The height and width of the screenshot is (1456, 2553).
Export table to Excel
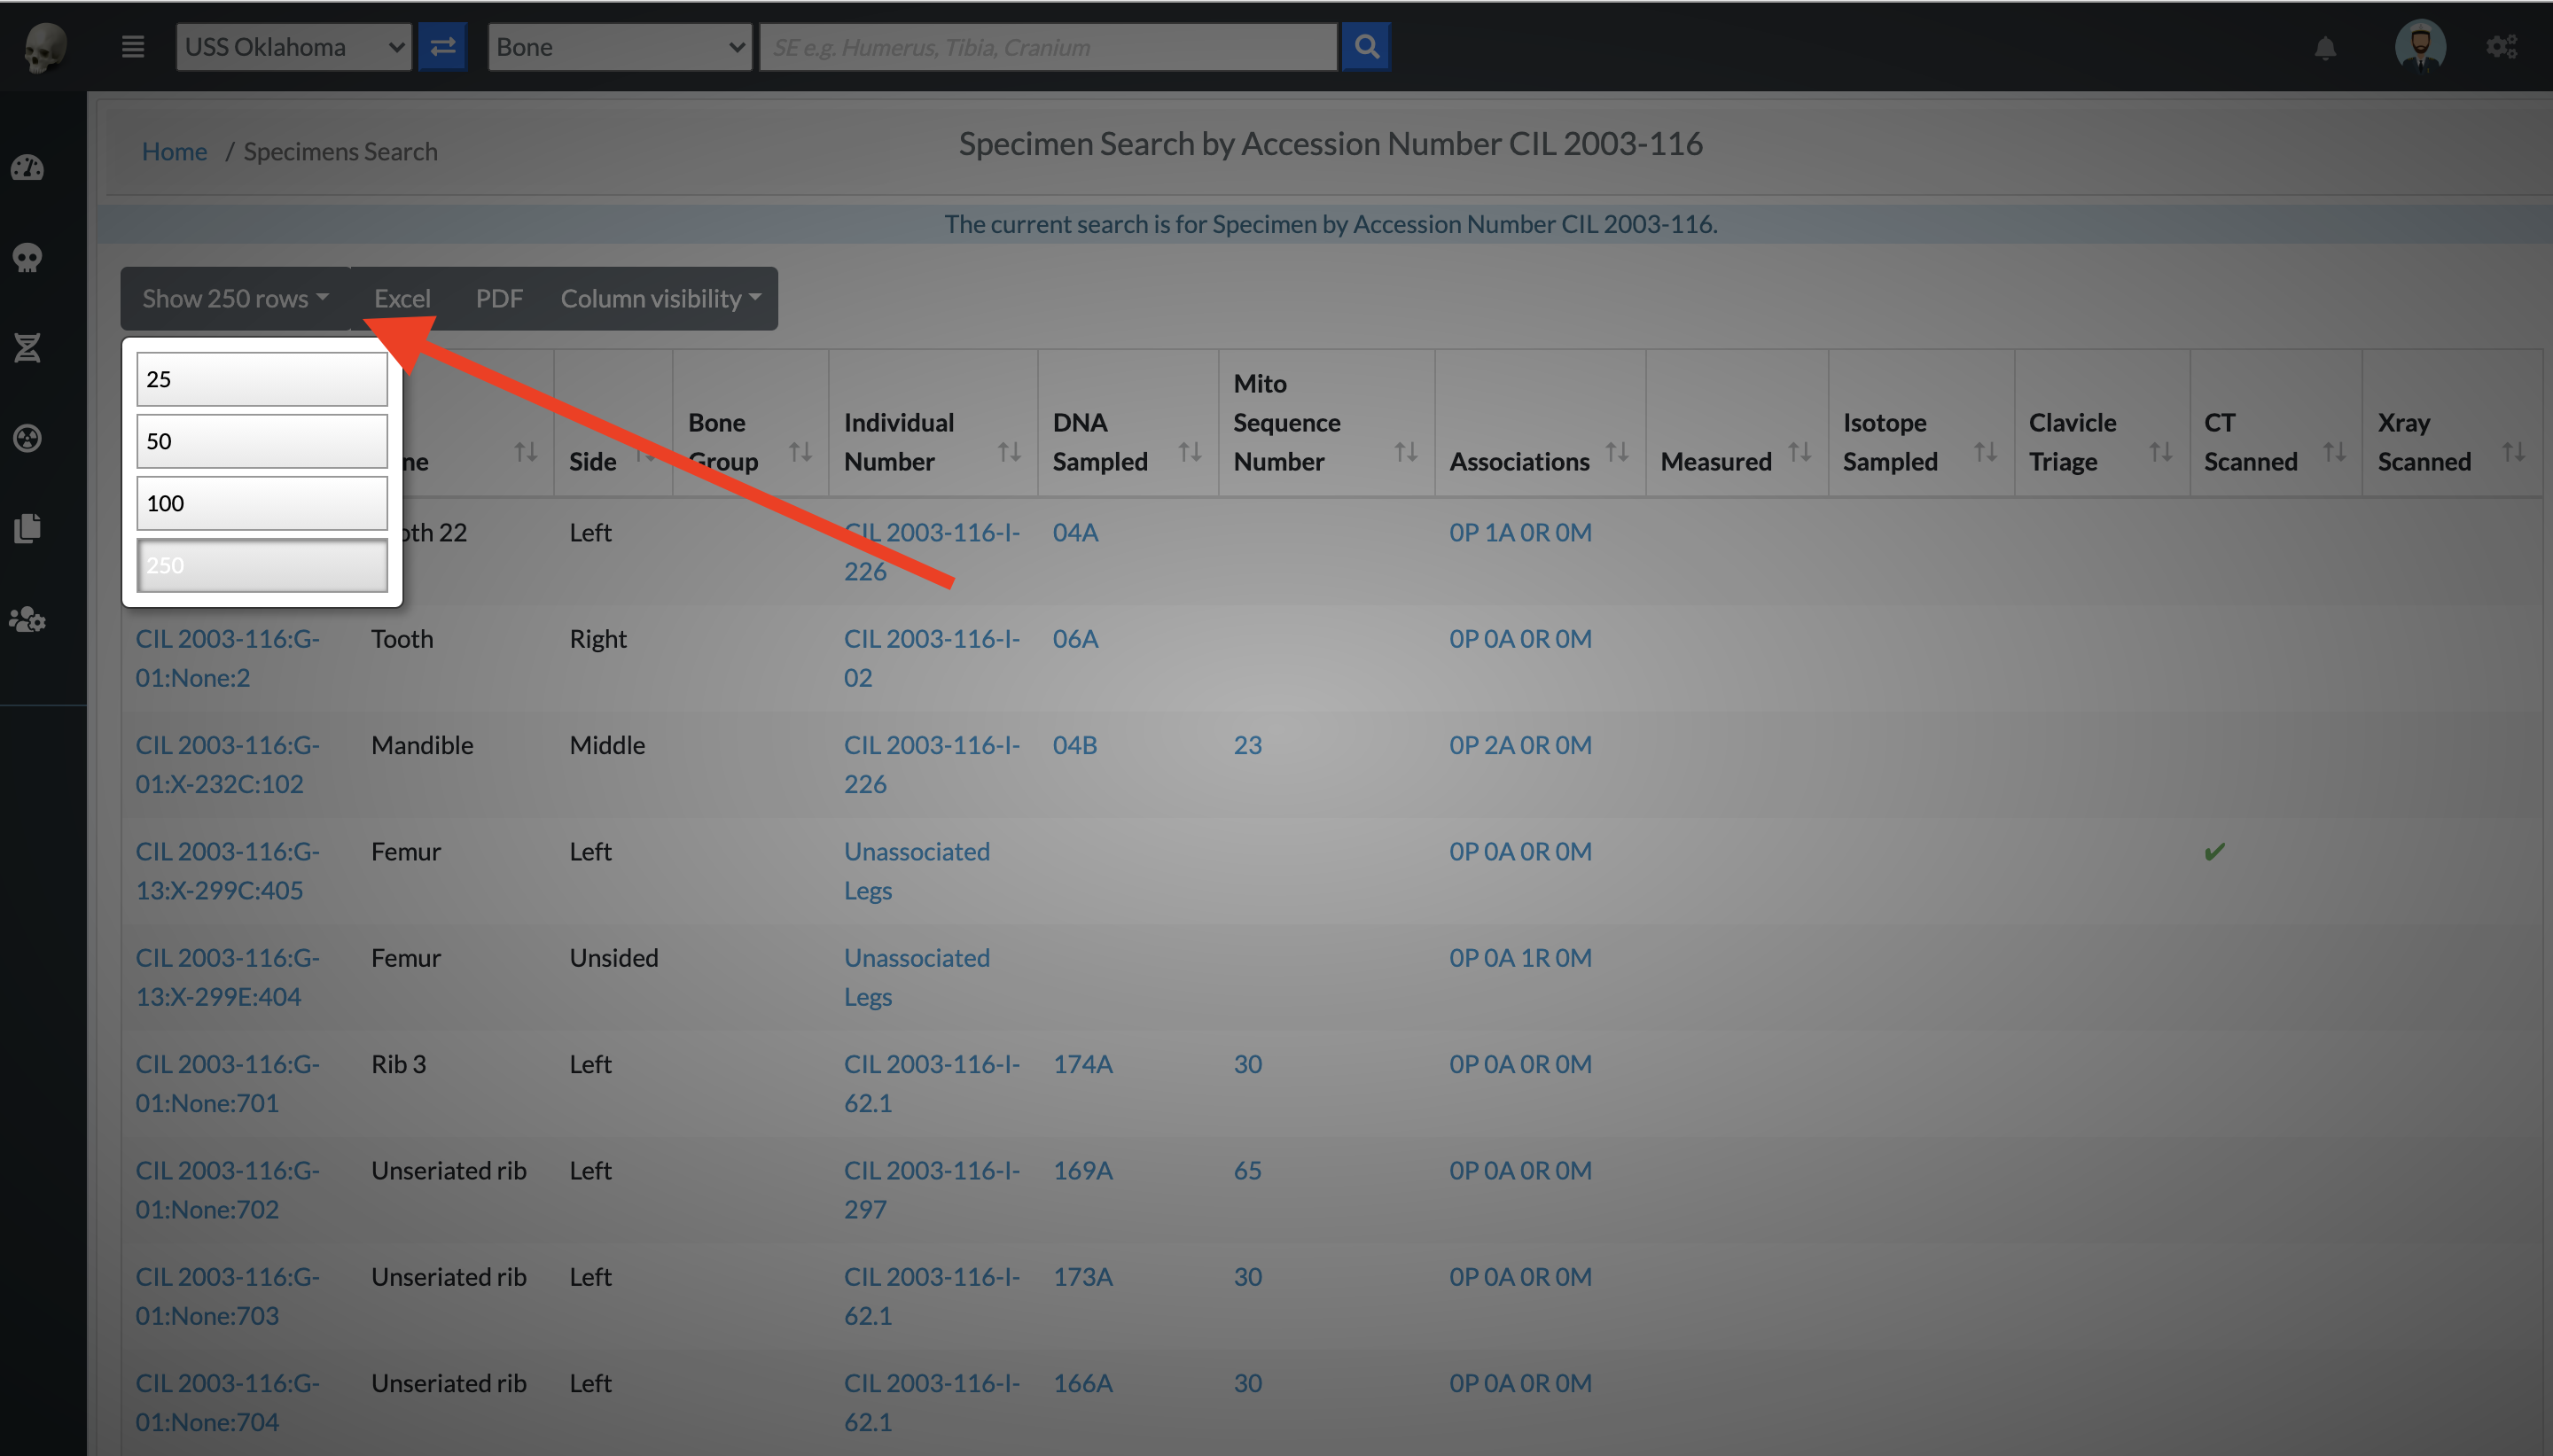pos(402,298)
